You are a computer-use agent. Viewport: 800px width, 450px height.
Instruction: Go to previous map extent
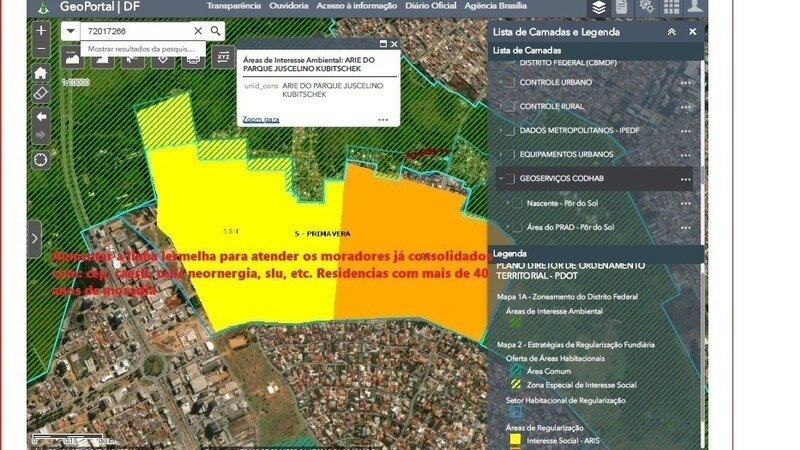tap(41, 116)
